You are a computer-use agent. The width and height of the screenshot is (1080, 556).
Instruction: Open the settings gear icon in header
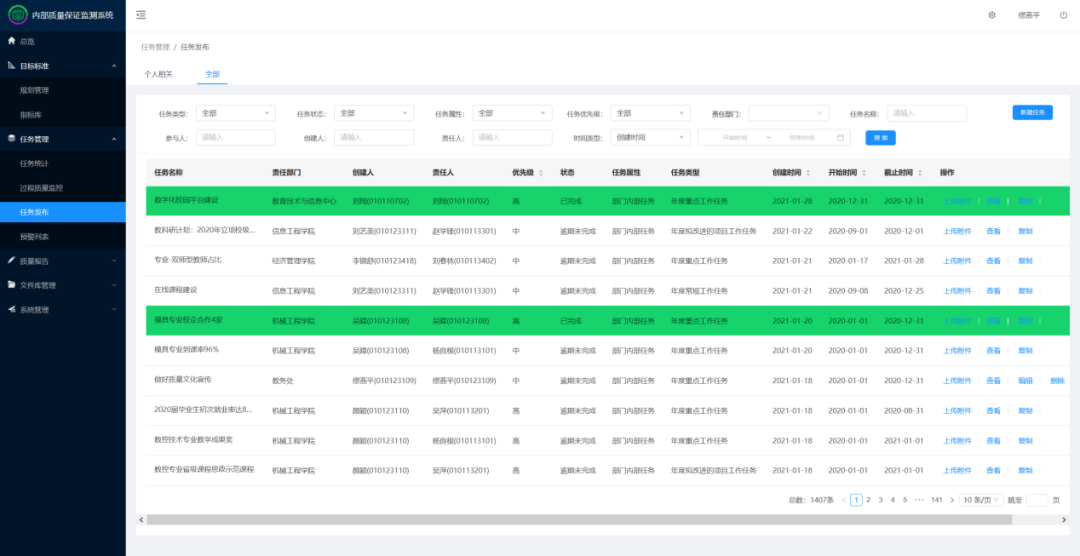pos(992,15)
